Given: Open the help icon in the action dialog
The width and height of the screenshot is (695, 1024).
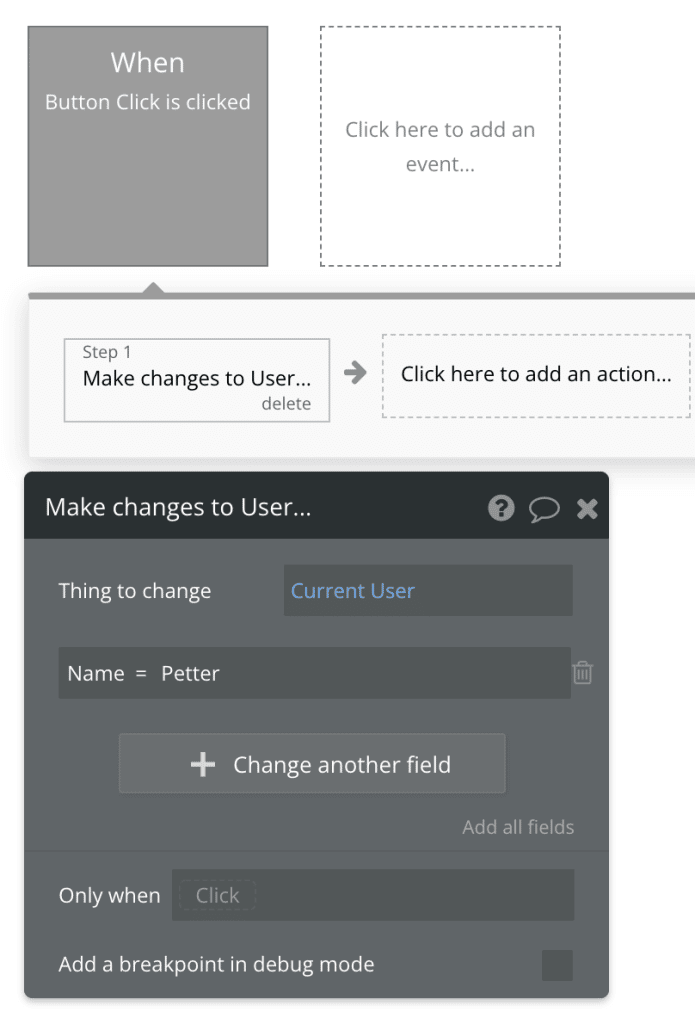Looking at the screenshot, I should click(501, 508).
